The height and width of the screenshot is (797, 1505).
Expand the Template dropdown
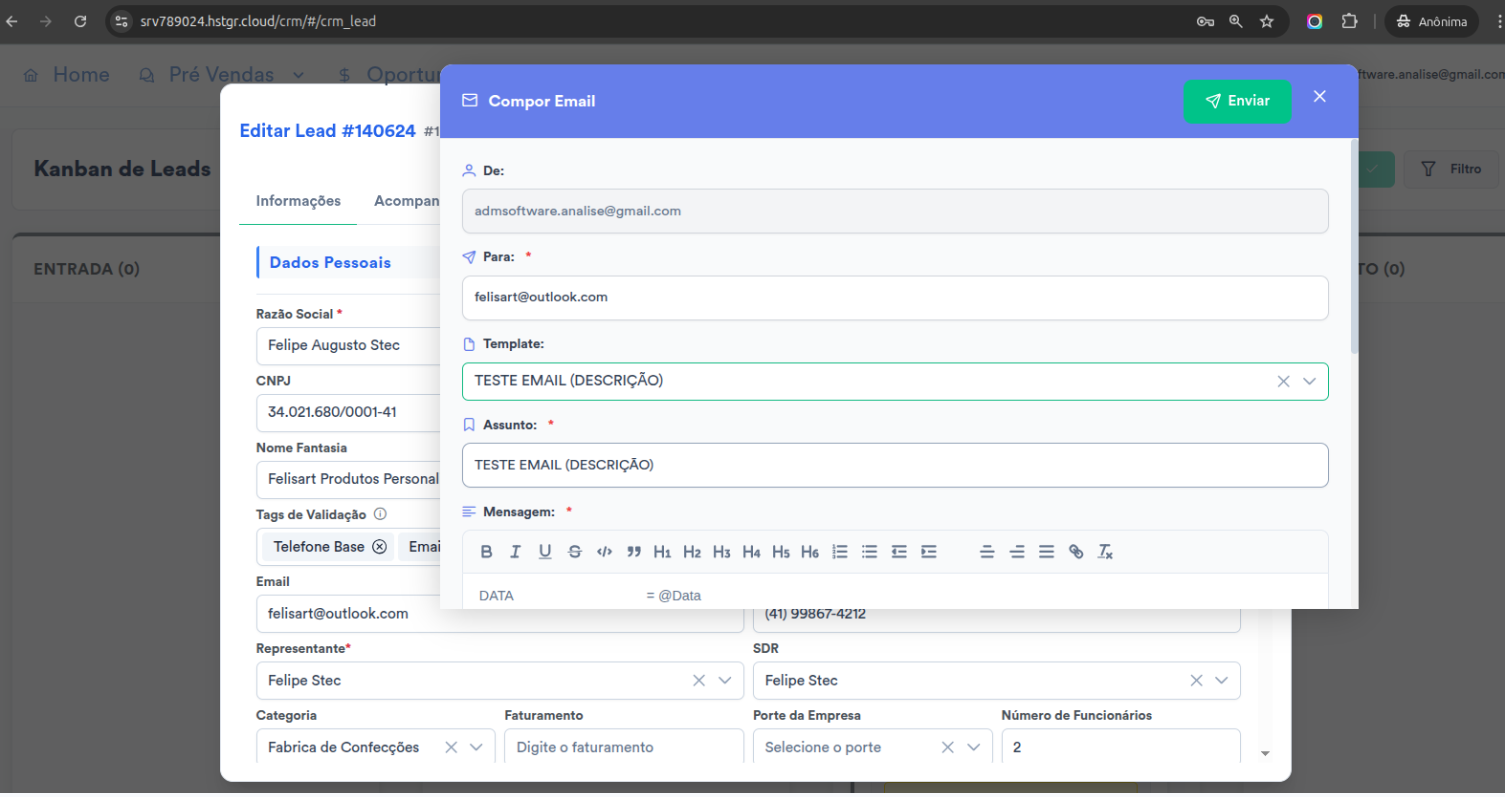click(1309, 381)
